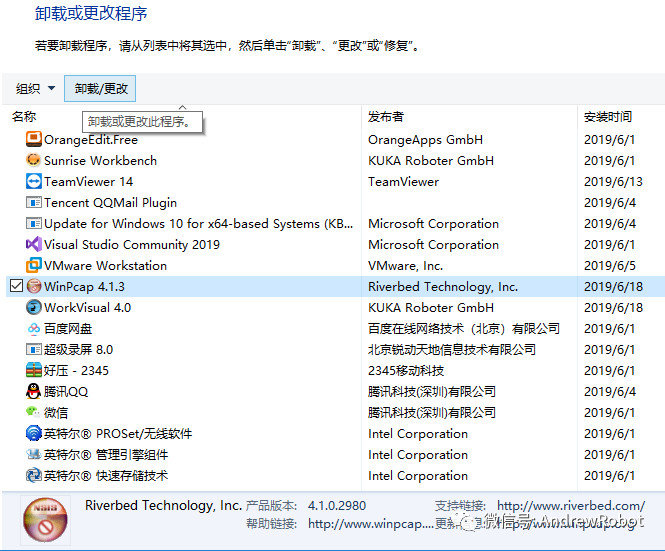Viewport: 665px width, 551px height.
Task: Click the WorkVisual 4.0 icon
Action: point(34,307)
